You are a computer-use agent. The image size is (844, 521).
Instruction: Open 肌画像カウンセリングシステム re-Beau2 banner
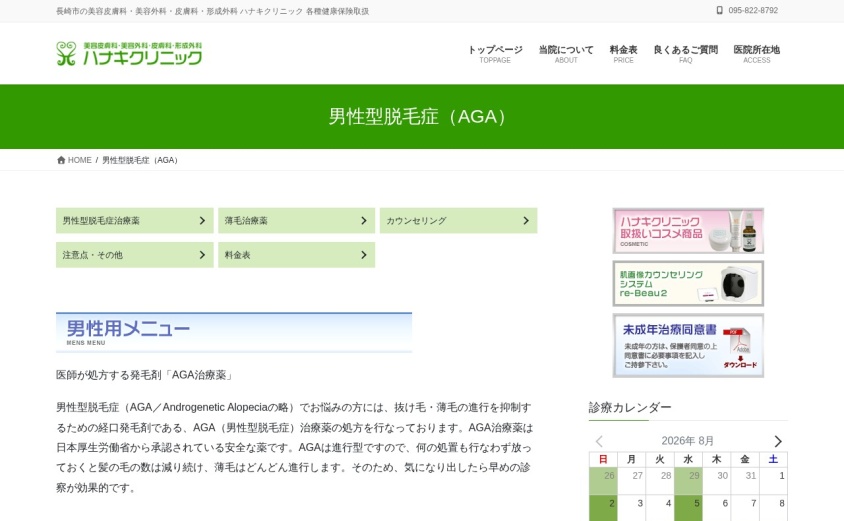click(x=688, y=284)
